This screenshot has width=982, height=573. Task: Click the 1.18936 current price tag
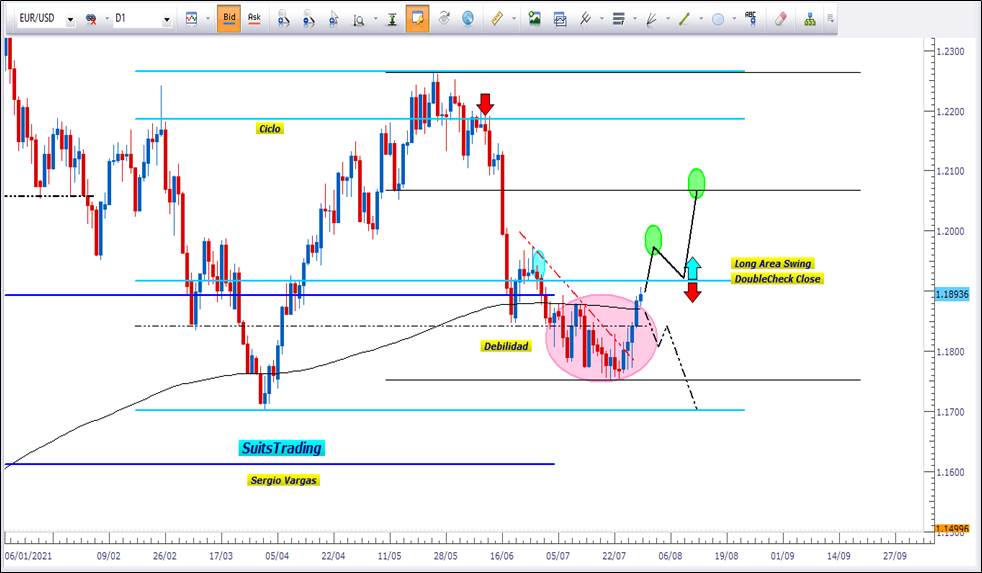(x=956, y=296)
